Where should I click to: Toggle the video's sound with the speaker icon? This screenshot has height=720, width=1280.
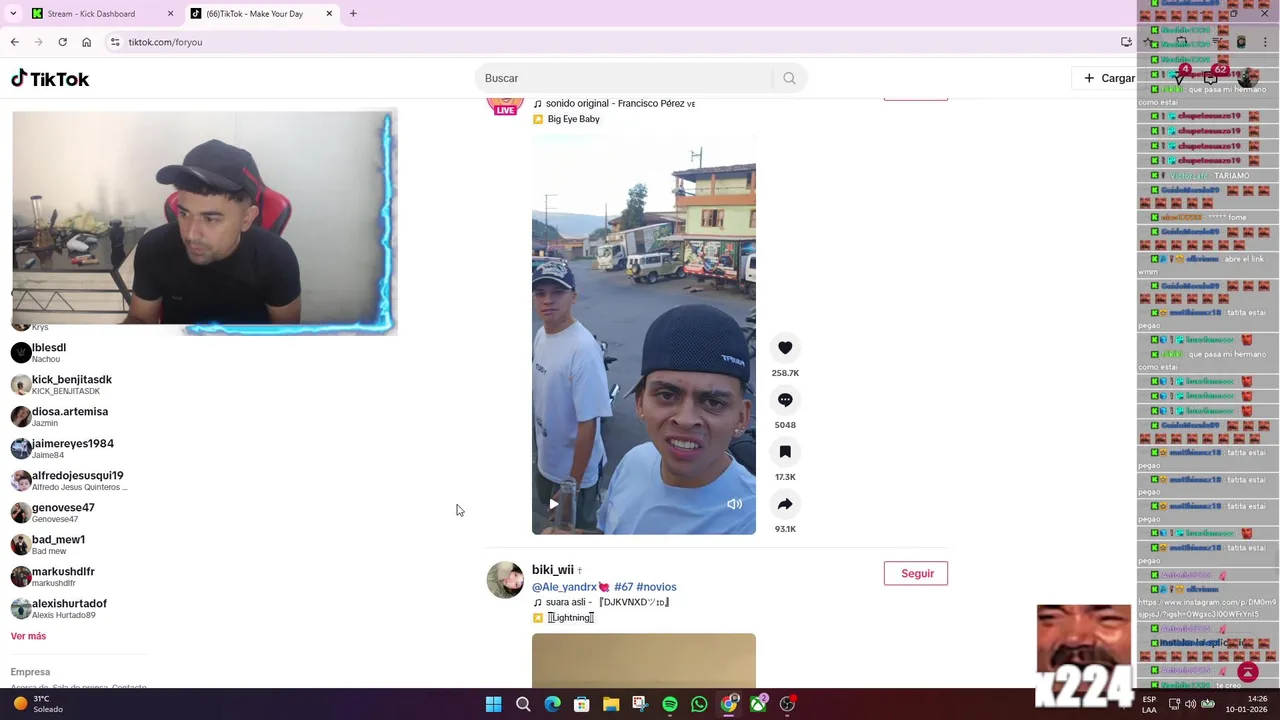pyautogui.click(x=734, y=504)
